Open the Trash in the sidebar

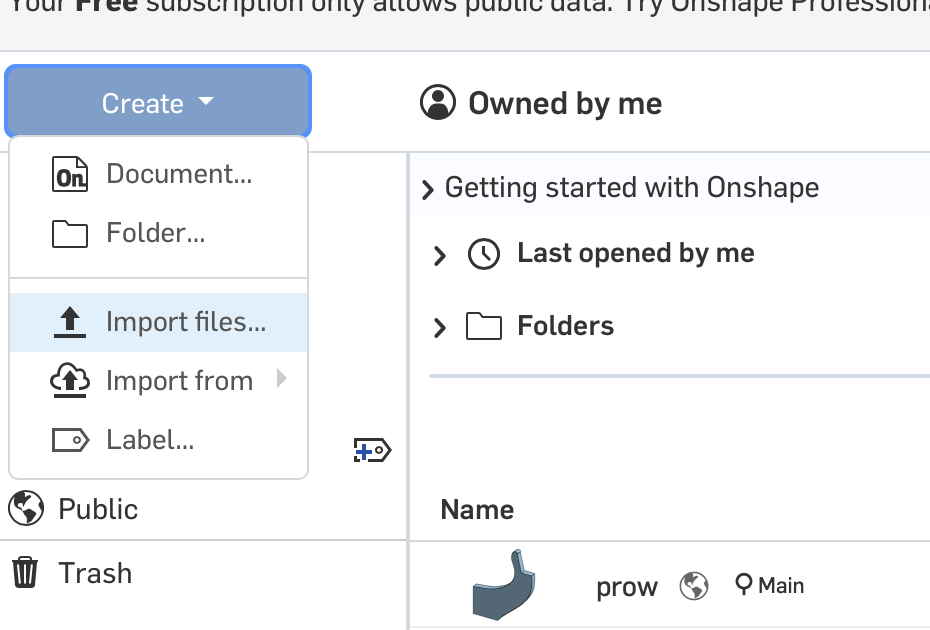click(x=94, y=573)
